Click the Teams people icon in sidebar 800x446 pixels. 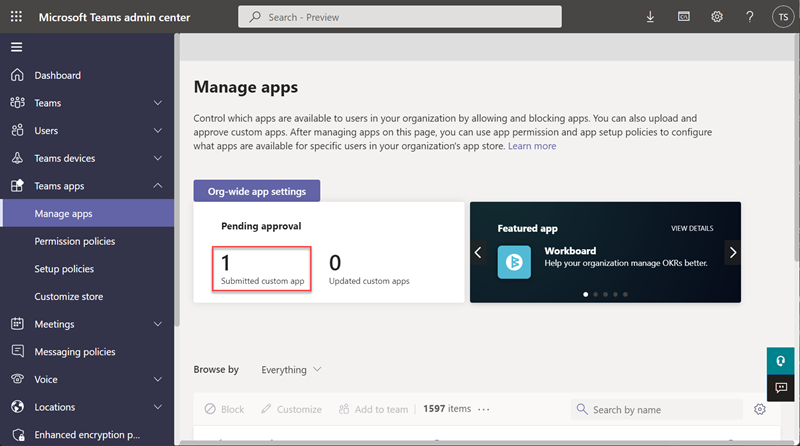point(17,103)
